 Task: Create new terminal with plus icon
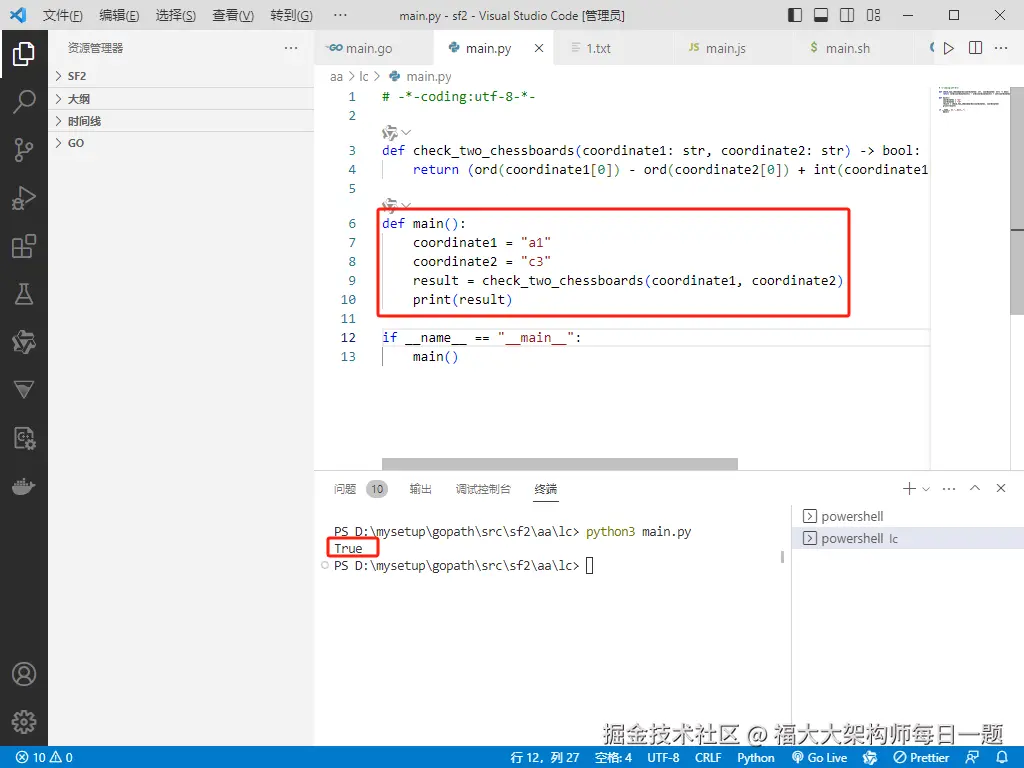908,488
